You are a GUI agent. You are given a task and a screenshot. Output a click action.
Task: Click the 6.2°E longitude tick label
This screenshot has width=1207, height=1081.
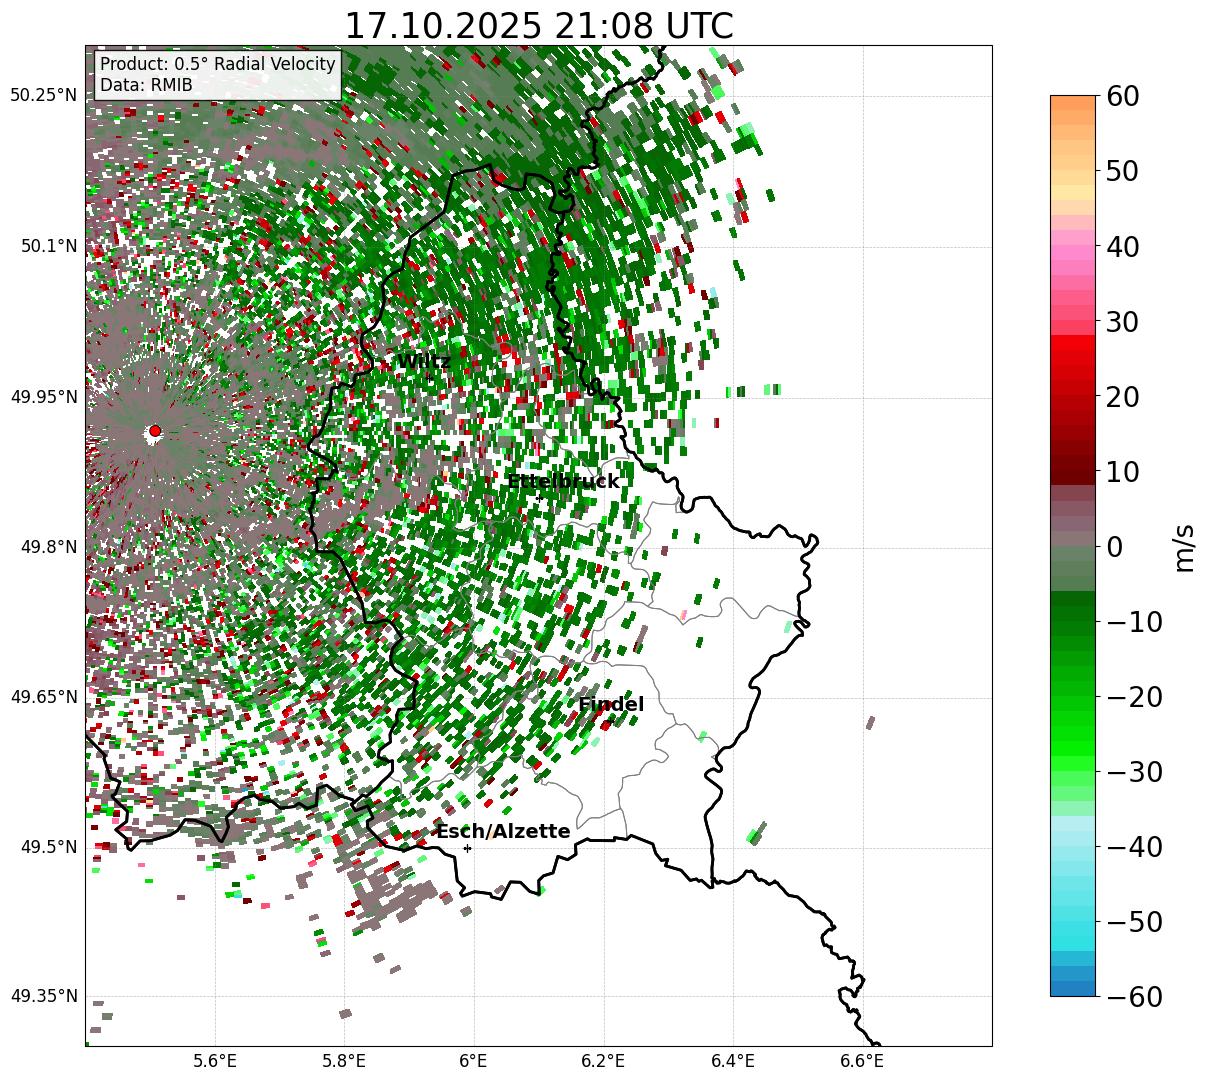click(603, 1060)
